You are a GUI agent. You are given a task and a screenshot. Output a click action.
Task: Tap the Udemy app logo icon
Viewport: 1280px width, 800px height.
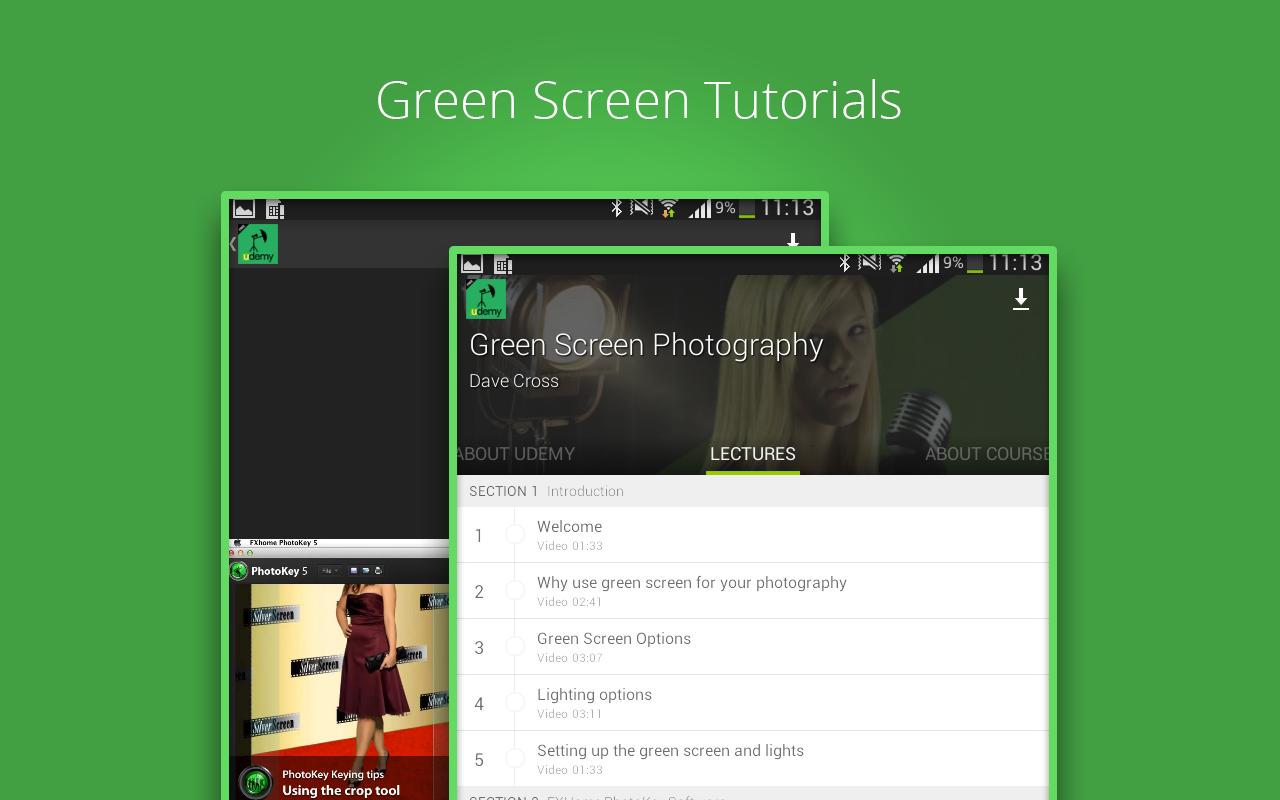point(486,297)
